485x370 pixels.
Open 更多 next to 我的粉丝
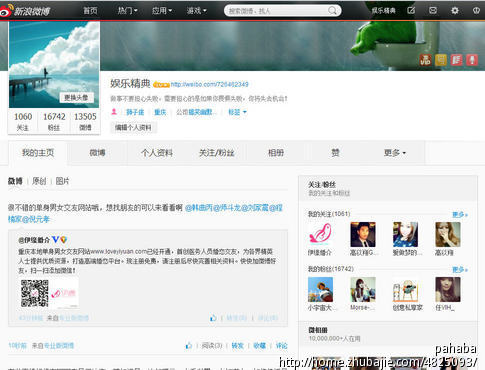(460, 269)
